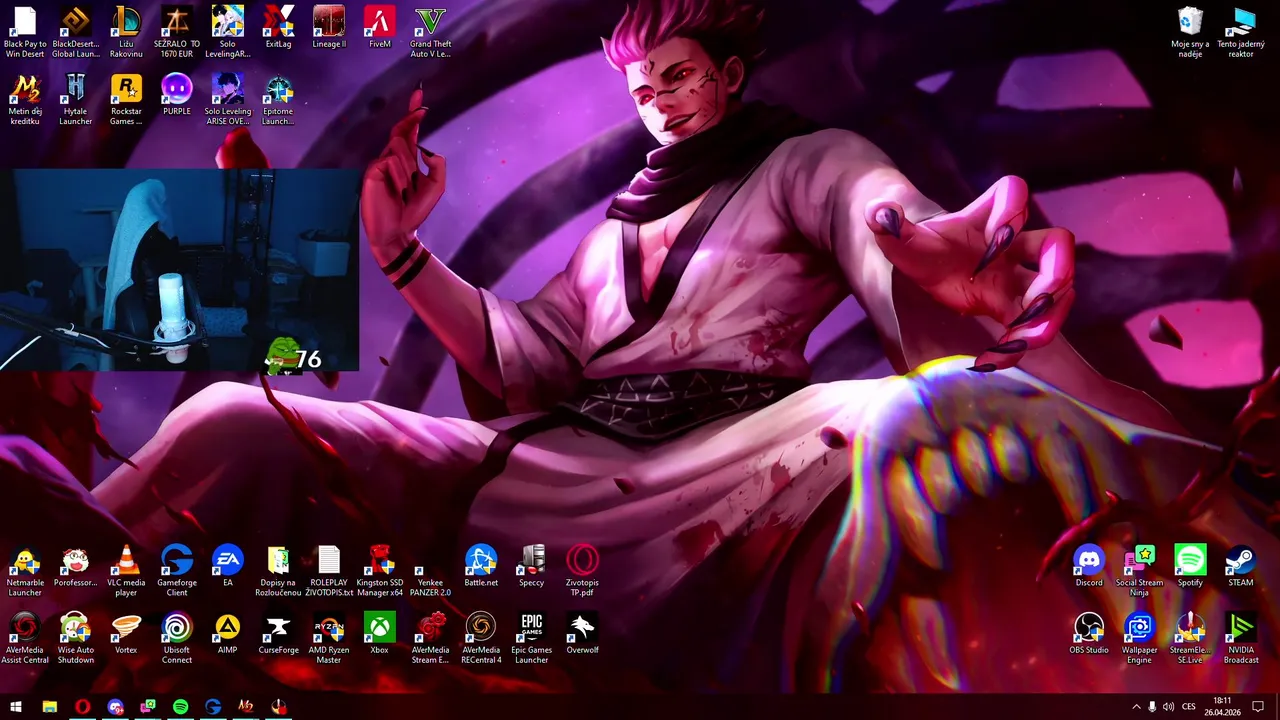Select the Lížu Rakovinu League icon
Screen dimensions: 1280x720
click(126, 32)
